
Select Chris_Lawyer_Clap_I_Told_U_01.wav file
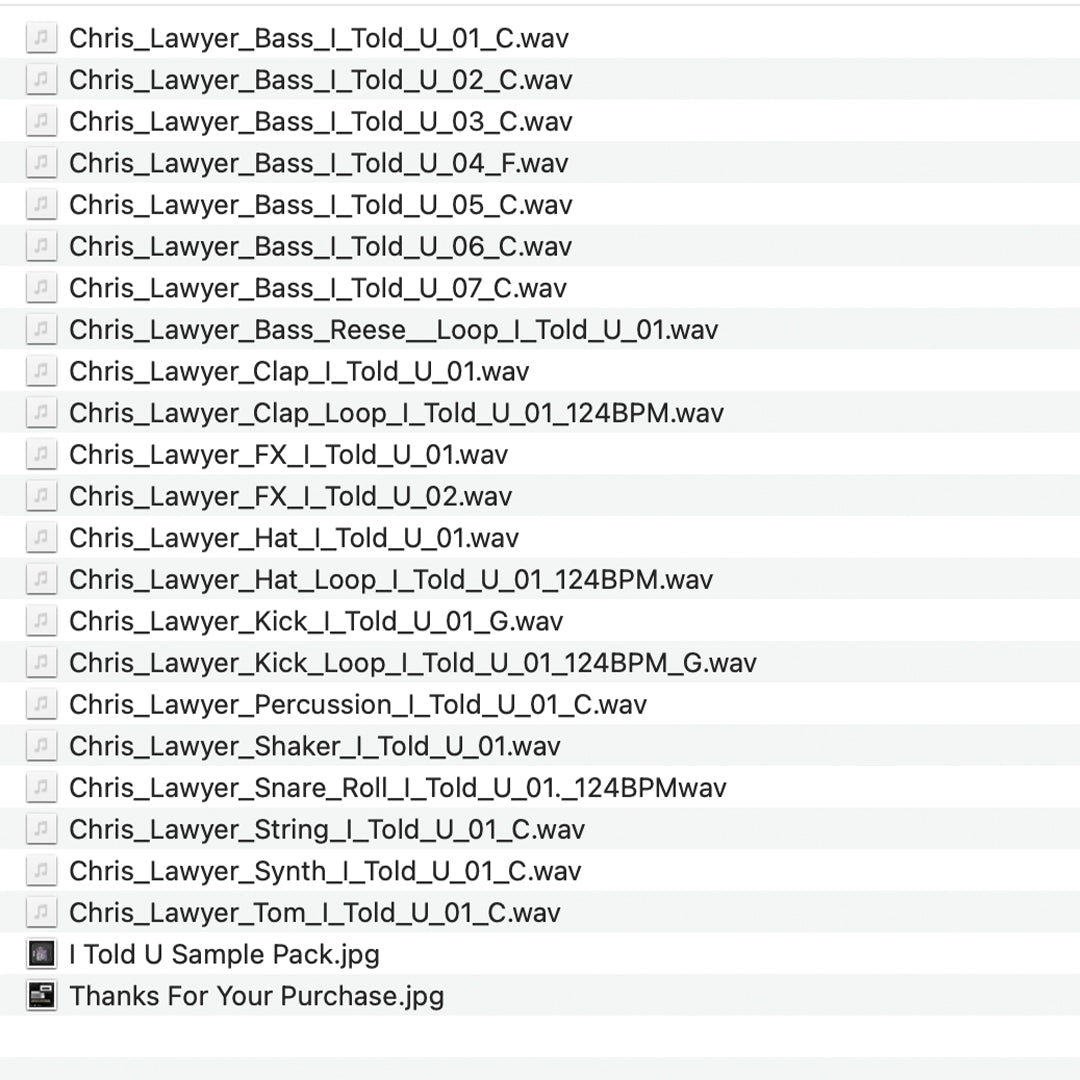point(298,371)
